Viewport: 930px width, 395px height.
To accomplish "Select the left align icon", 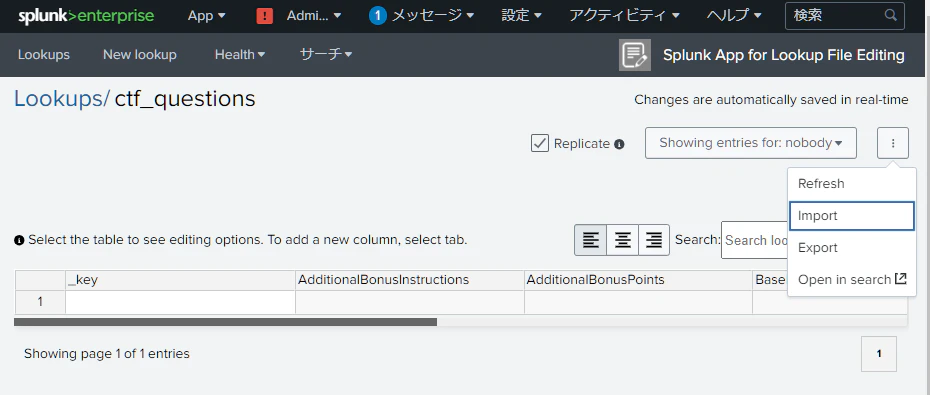I will pos(591,240).
